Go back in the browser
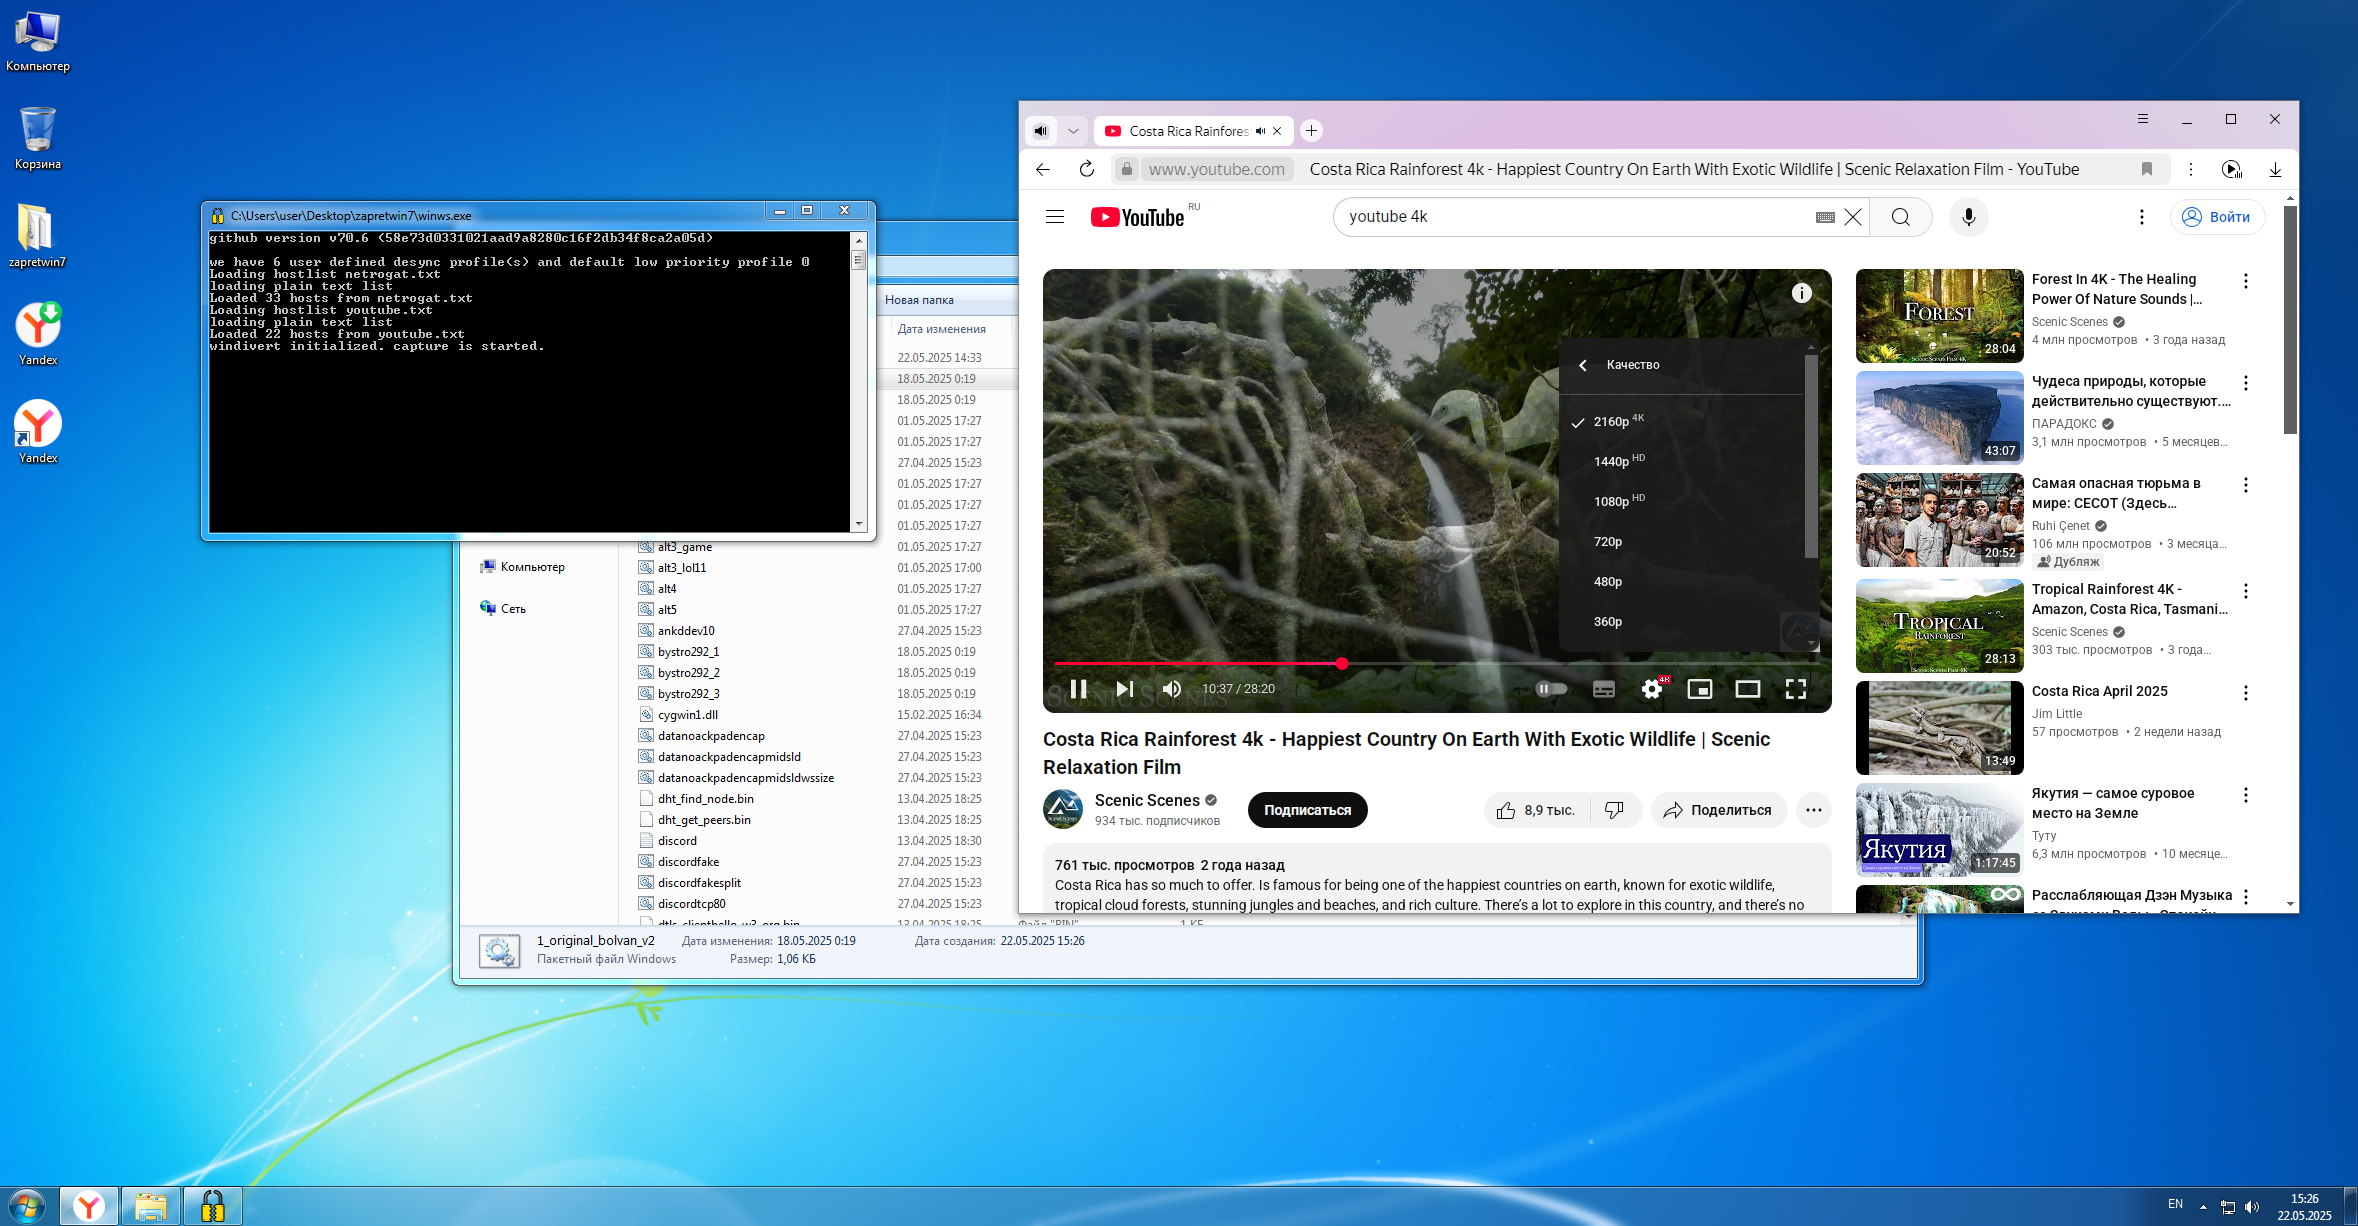The width and height of the screenshot is (2358, 1226). point(1043,170)
